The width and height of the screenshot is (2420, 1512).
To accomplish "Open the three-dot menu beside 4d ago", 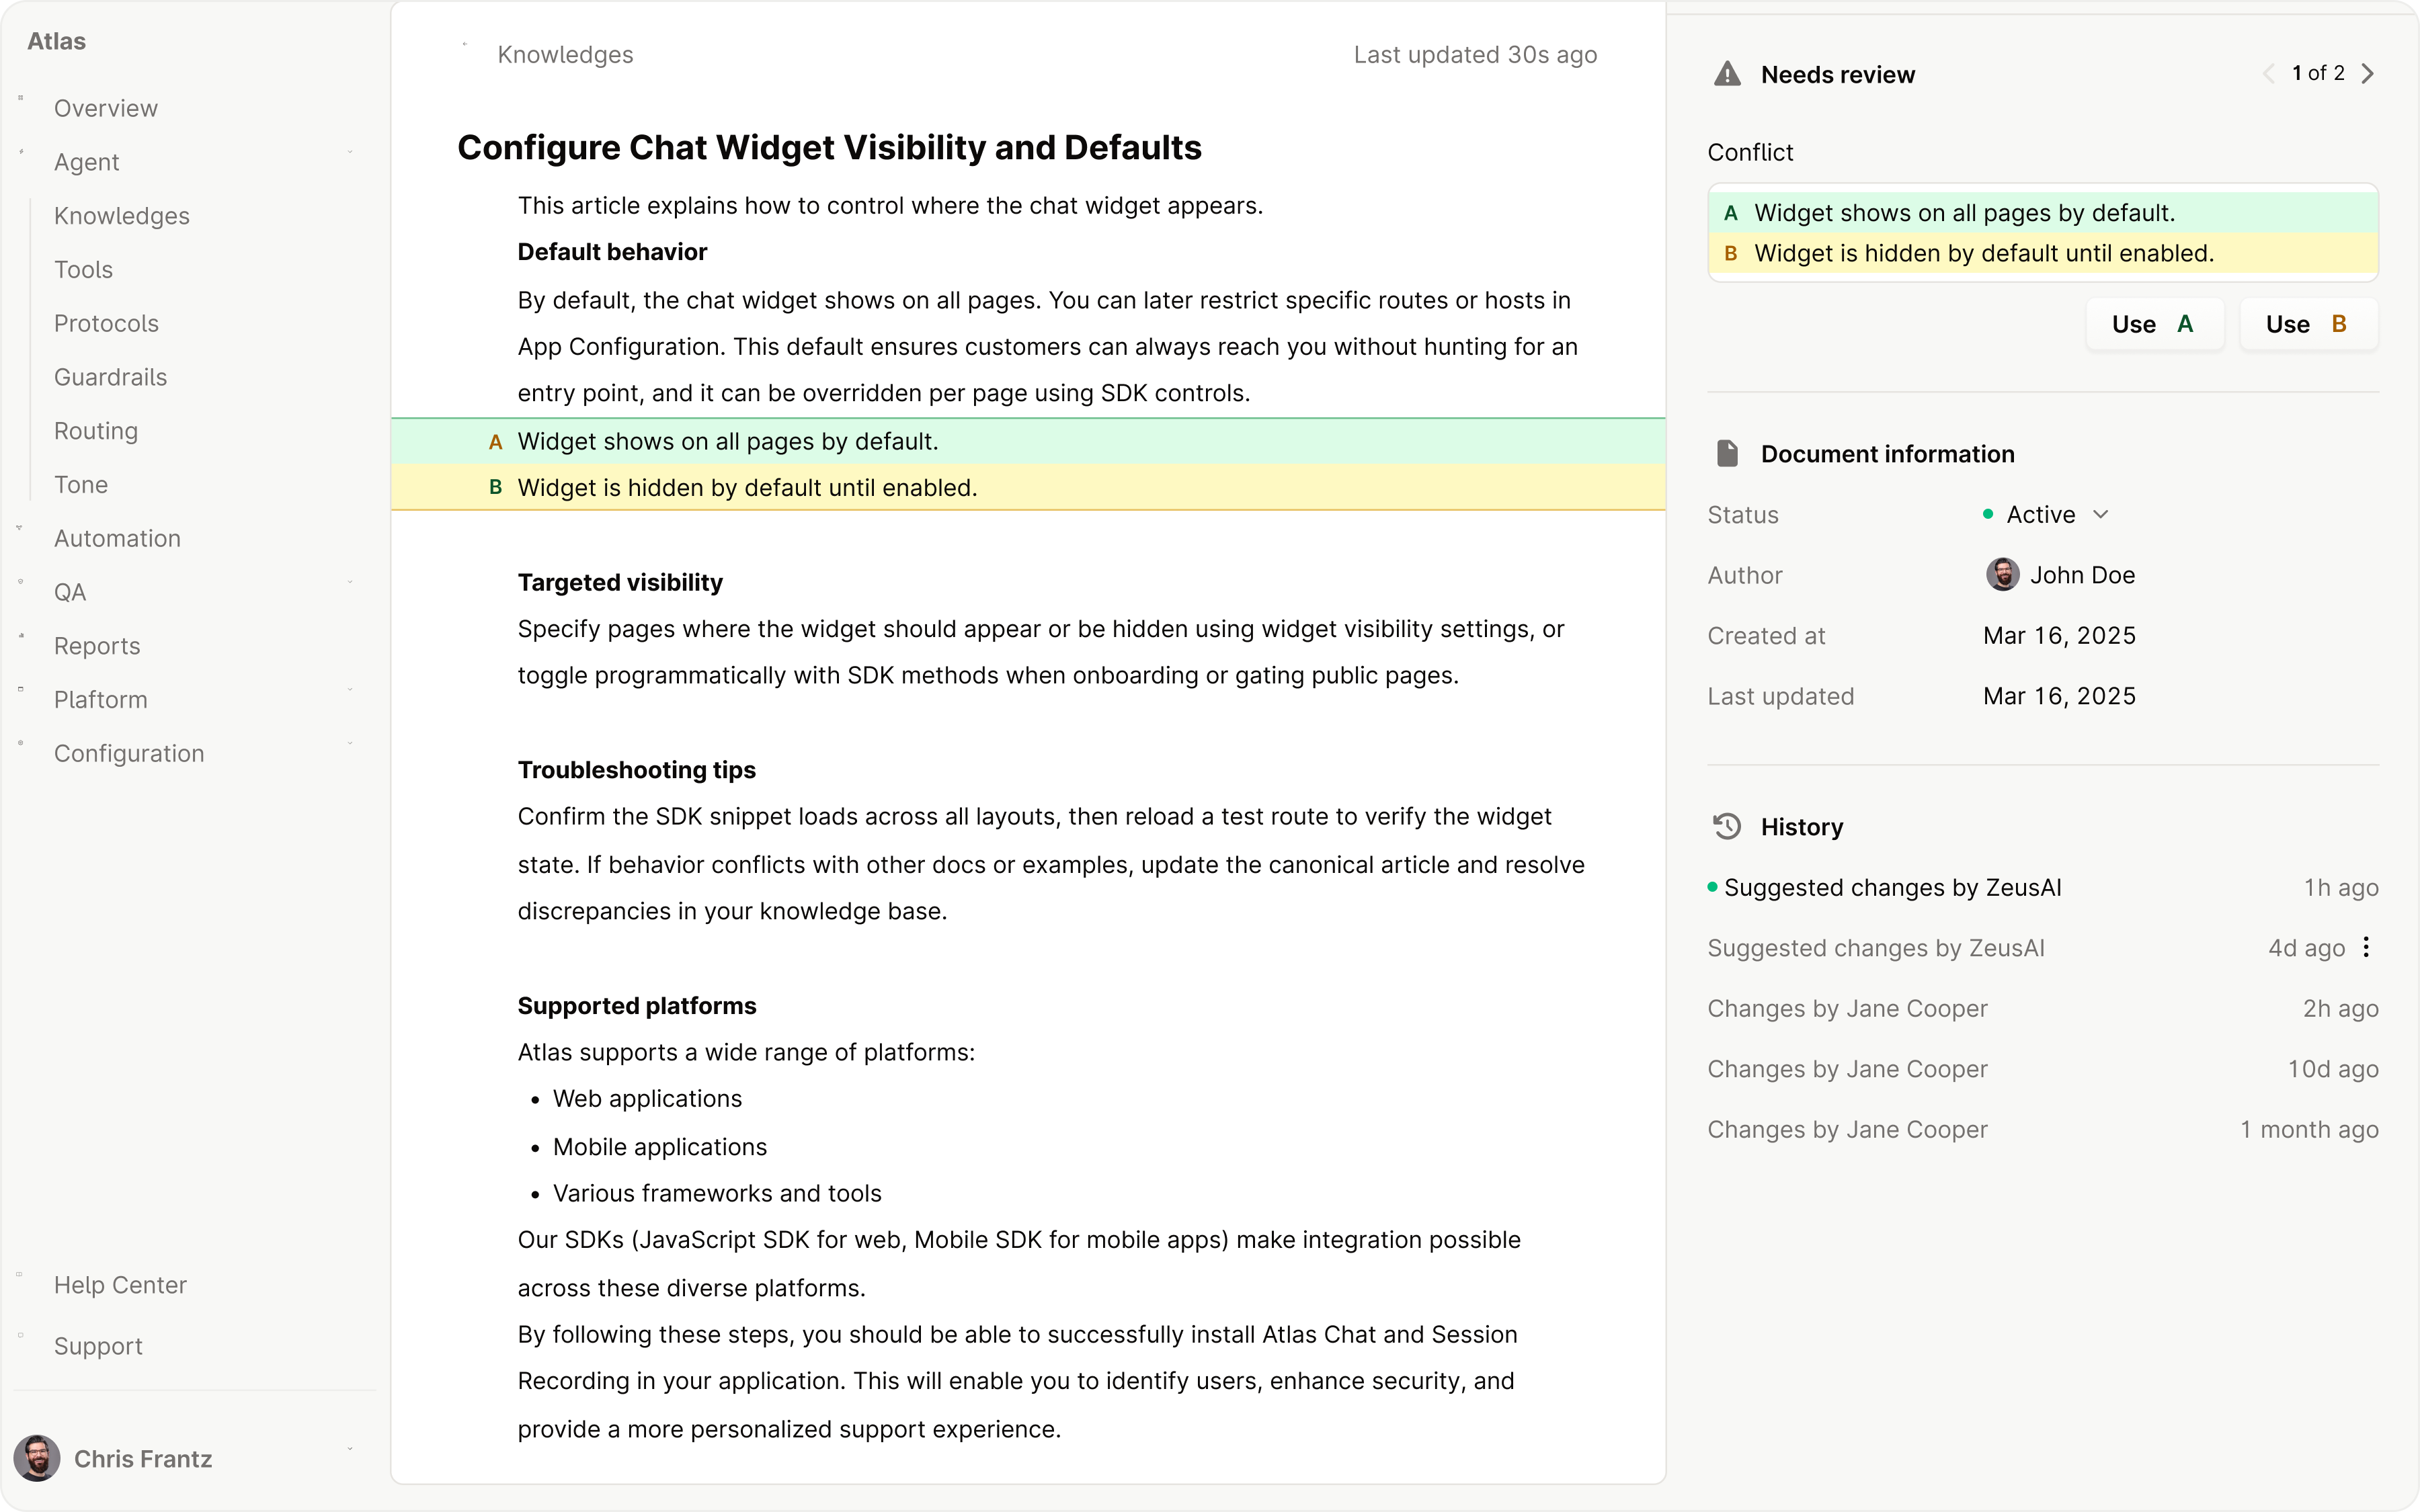I will coord(2366,947).
